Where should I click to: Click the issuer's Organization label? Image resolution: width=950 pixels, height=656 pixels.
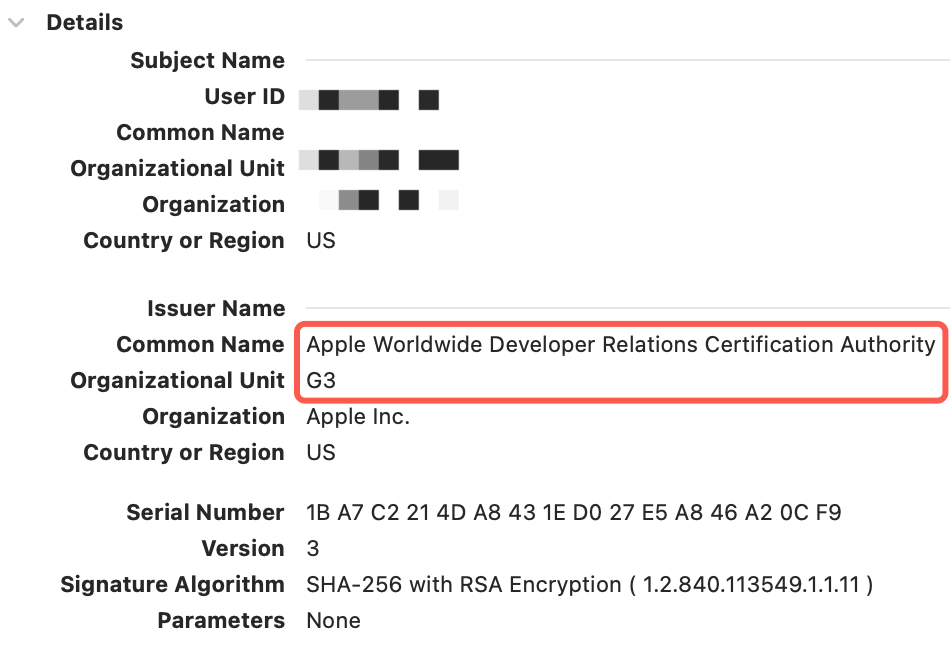tap(213, 417)
